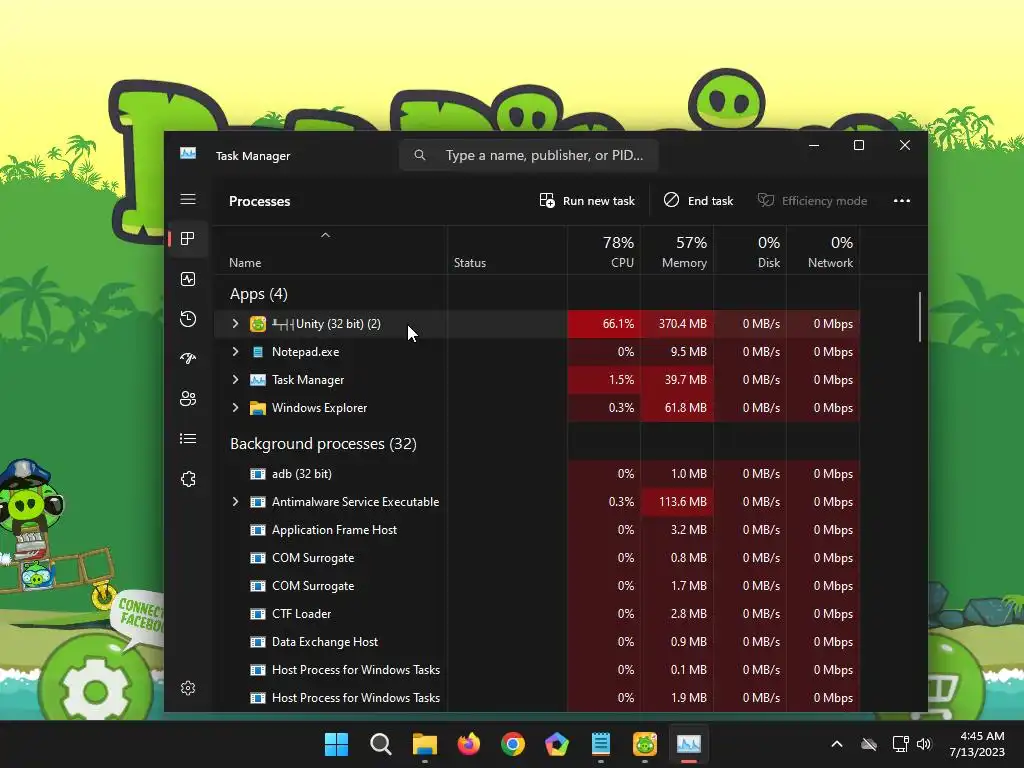
Task: Open Task Manager settings gear icon
Action: 188,688
